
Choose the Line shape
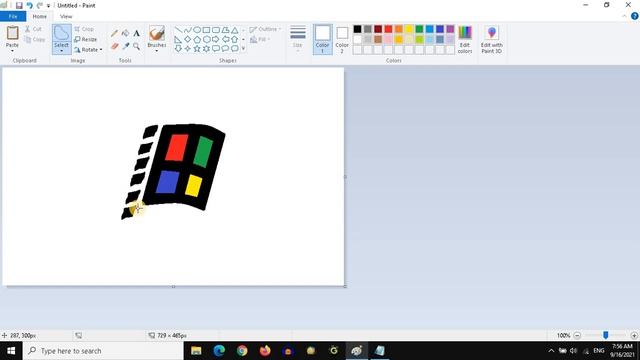pos(178,30)
